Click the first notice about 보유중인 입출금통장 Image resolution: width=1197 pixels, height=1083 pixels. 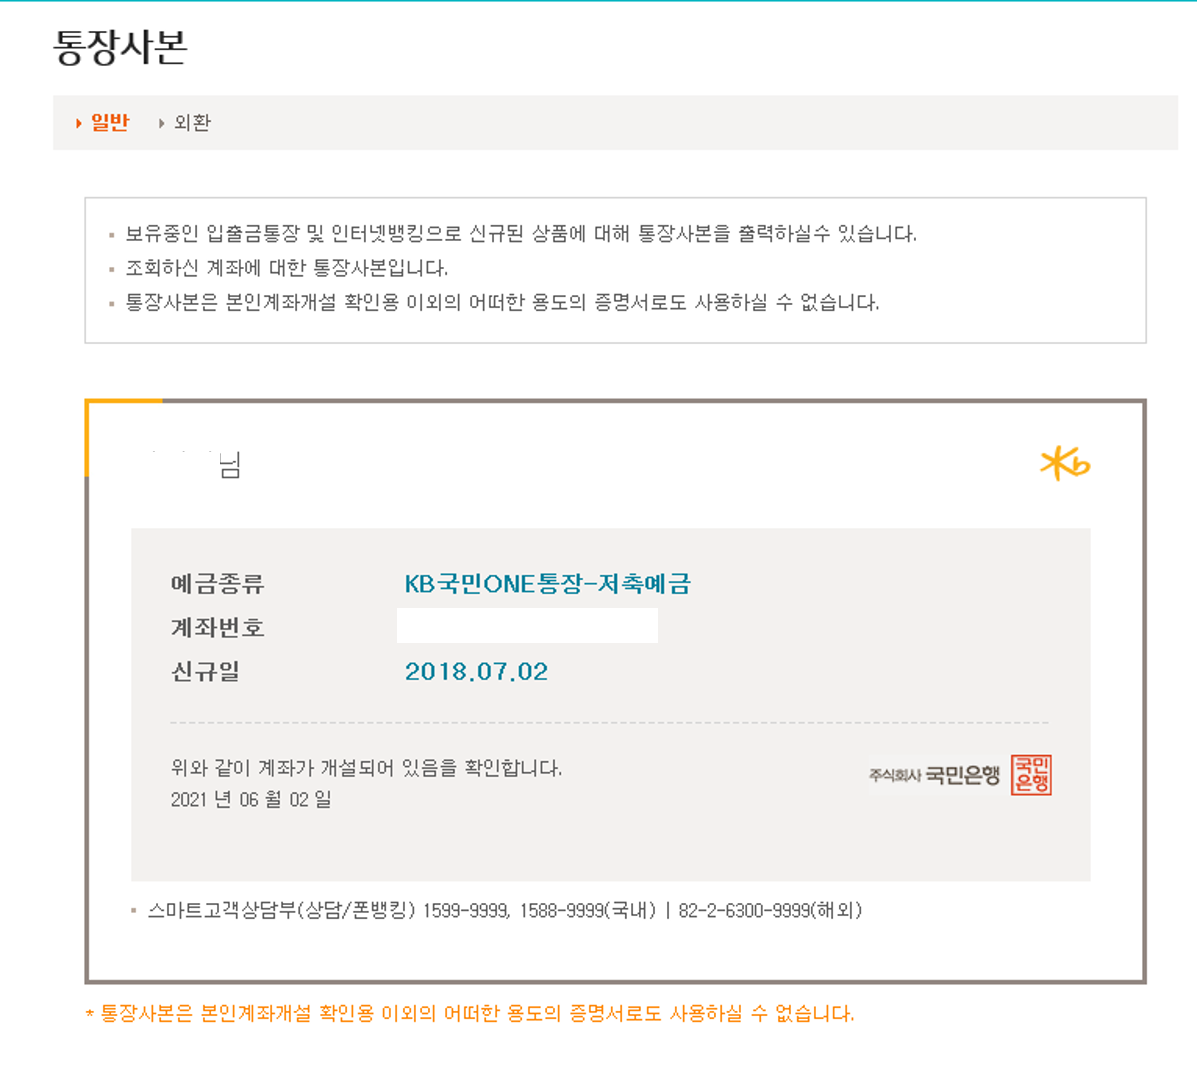tap(520, 234)
